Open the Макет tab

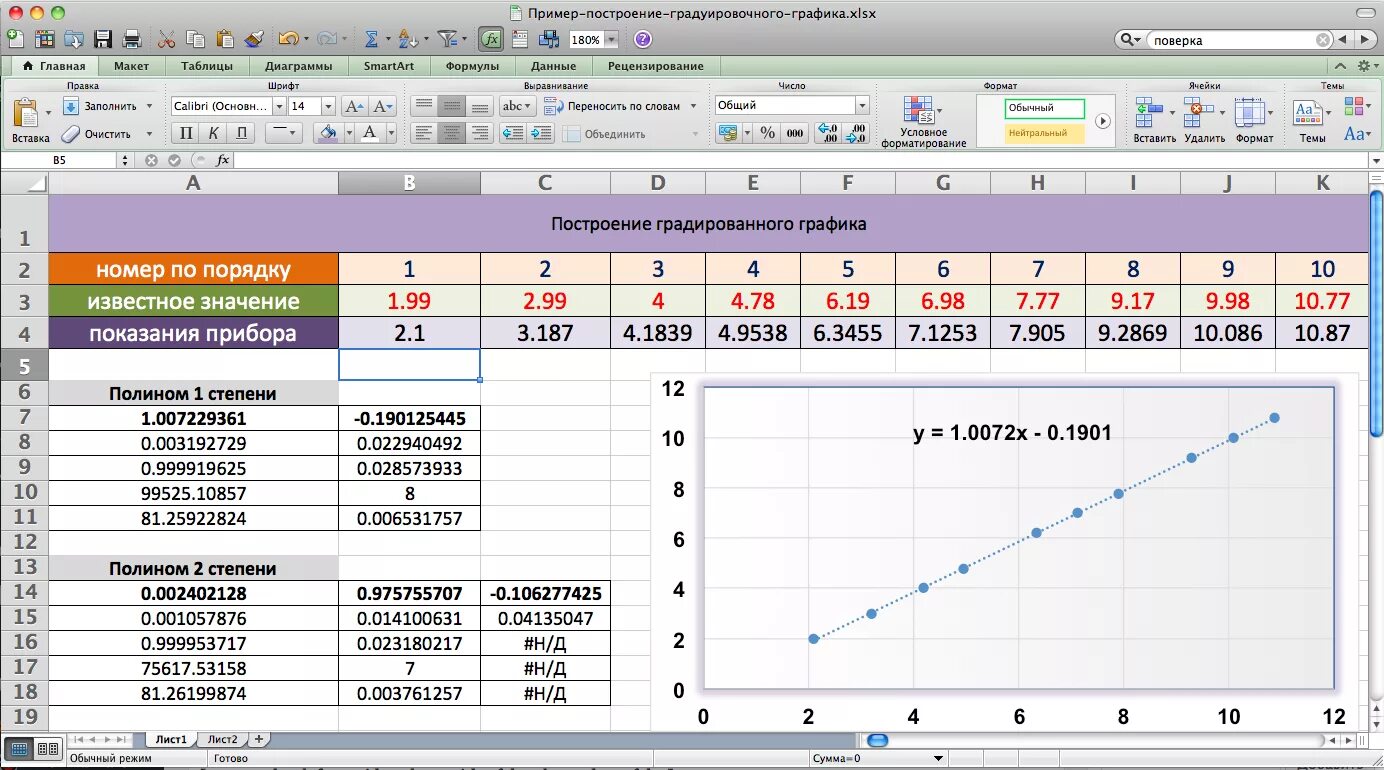131,66
